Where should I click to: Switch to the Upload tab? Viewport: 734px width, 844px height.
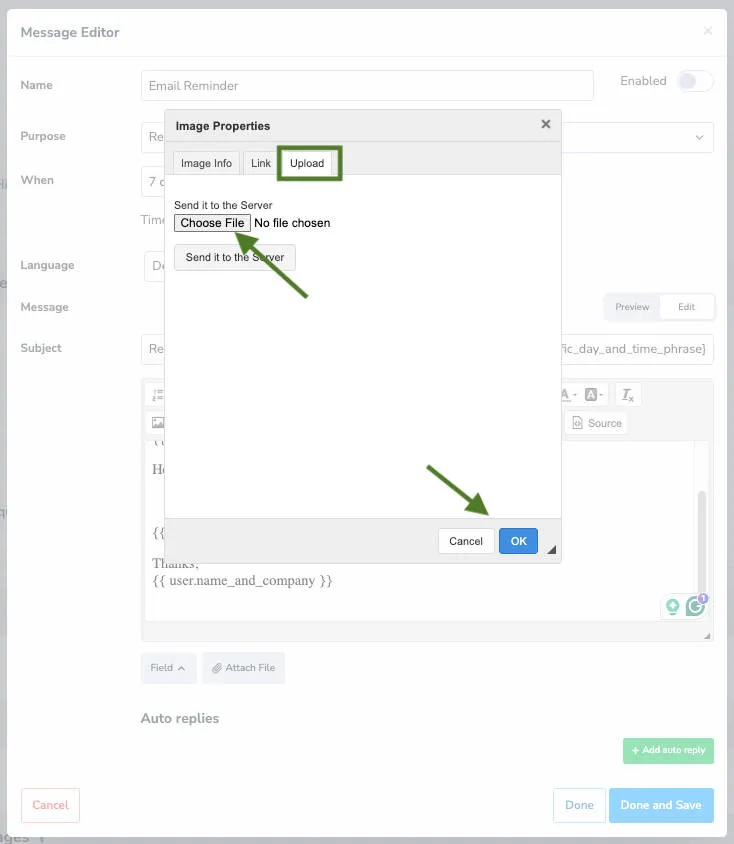(308, 163)
